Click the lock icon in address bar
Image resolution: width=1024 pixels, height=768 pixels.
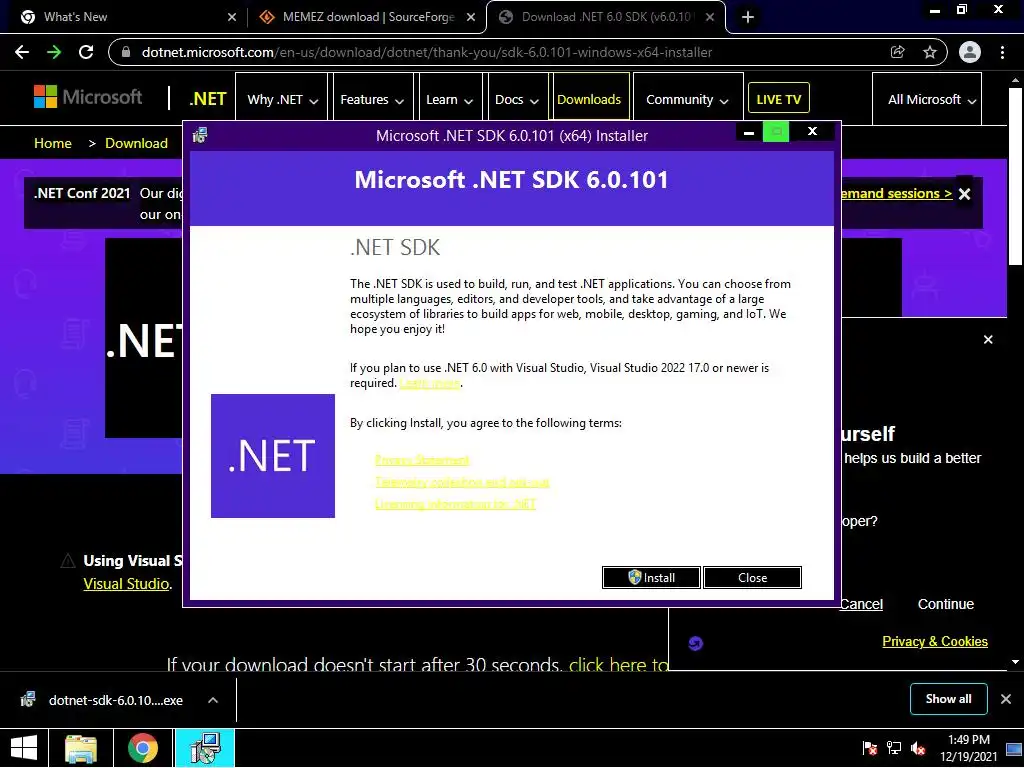(127, 52)
